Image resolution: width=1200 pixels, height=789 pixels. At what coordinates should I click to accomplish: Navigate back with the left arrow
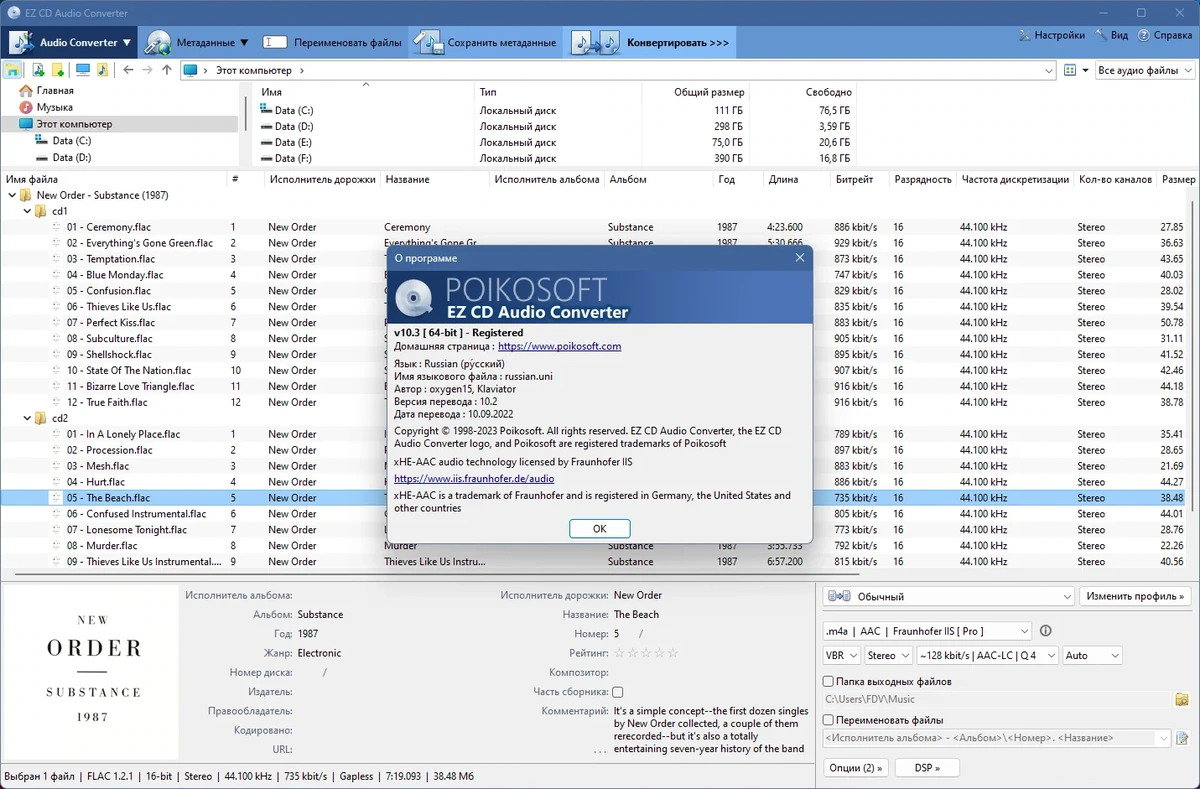coord(128,70)
